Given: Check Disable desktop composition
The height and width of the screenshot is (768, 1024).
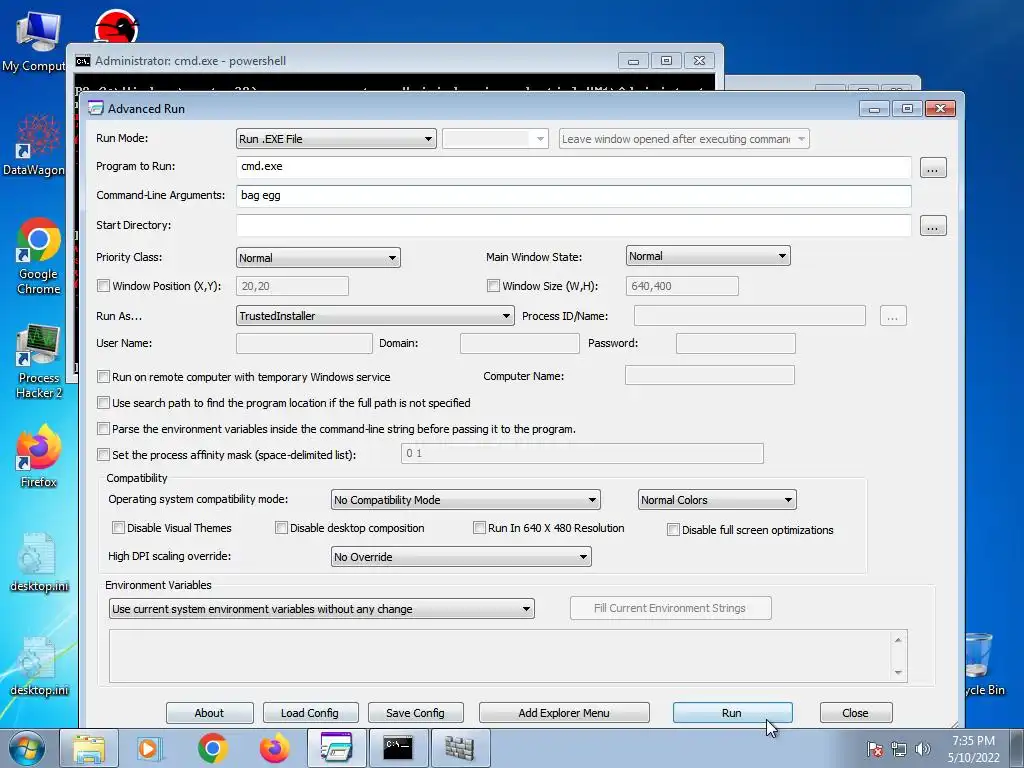Looking at the screenshot, I should tap(281, 528).
